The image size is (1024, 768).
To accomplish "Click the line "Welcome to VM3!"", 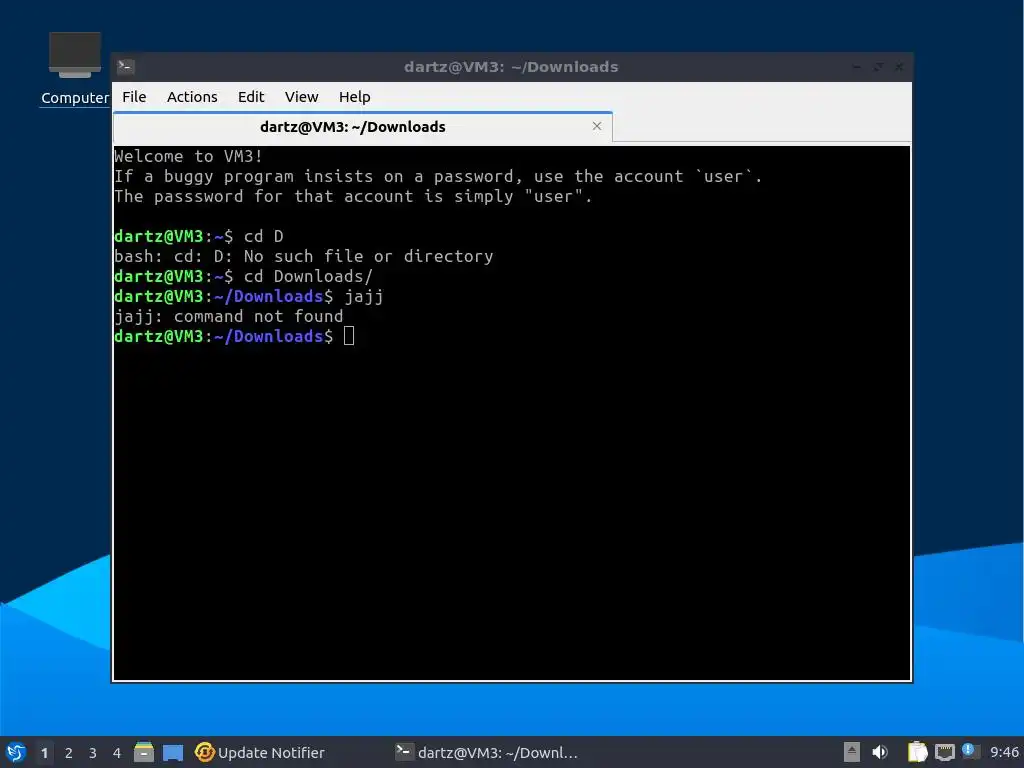I will pyautogui.click(x=189, y=156).
